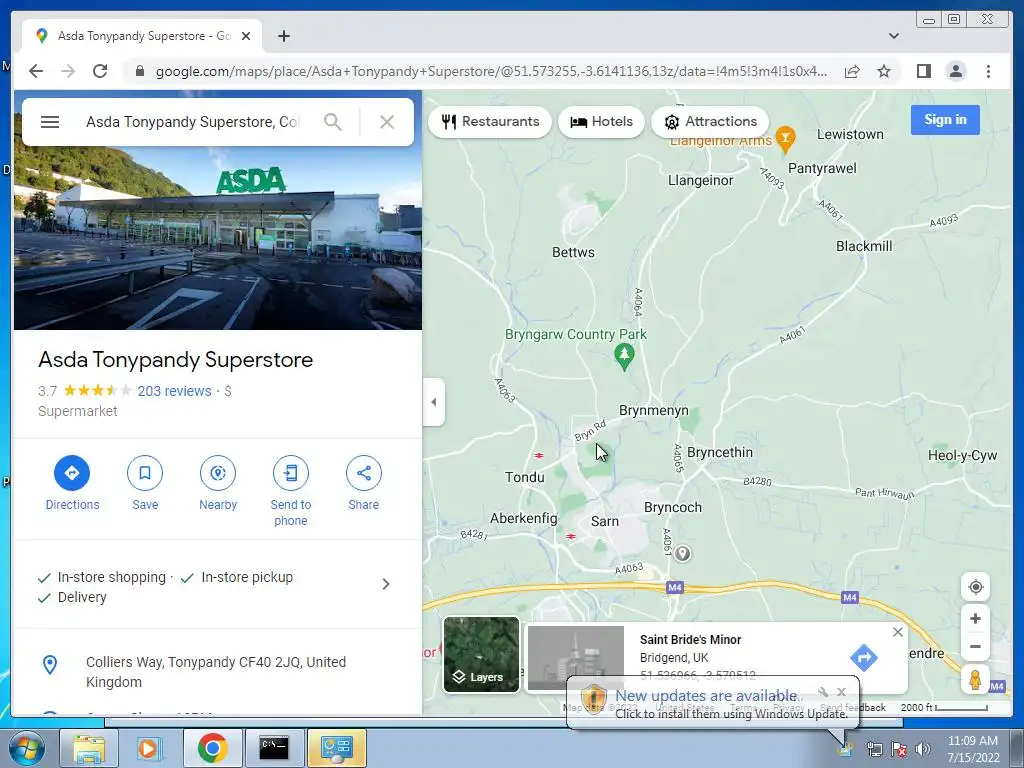Share this place
The height and width of the screenshot is (768, 1024).
point(364,473)
